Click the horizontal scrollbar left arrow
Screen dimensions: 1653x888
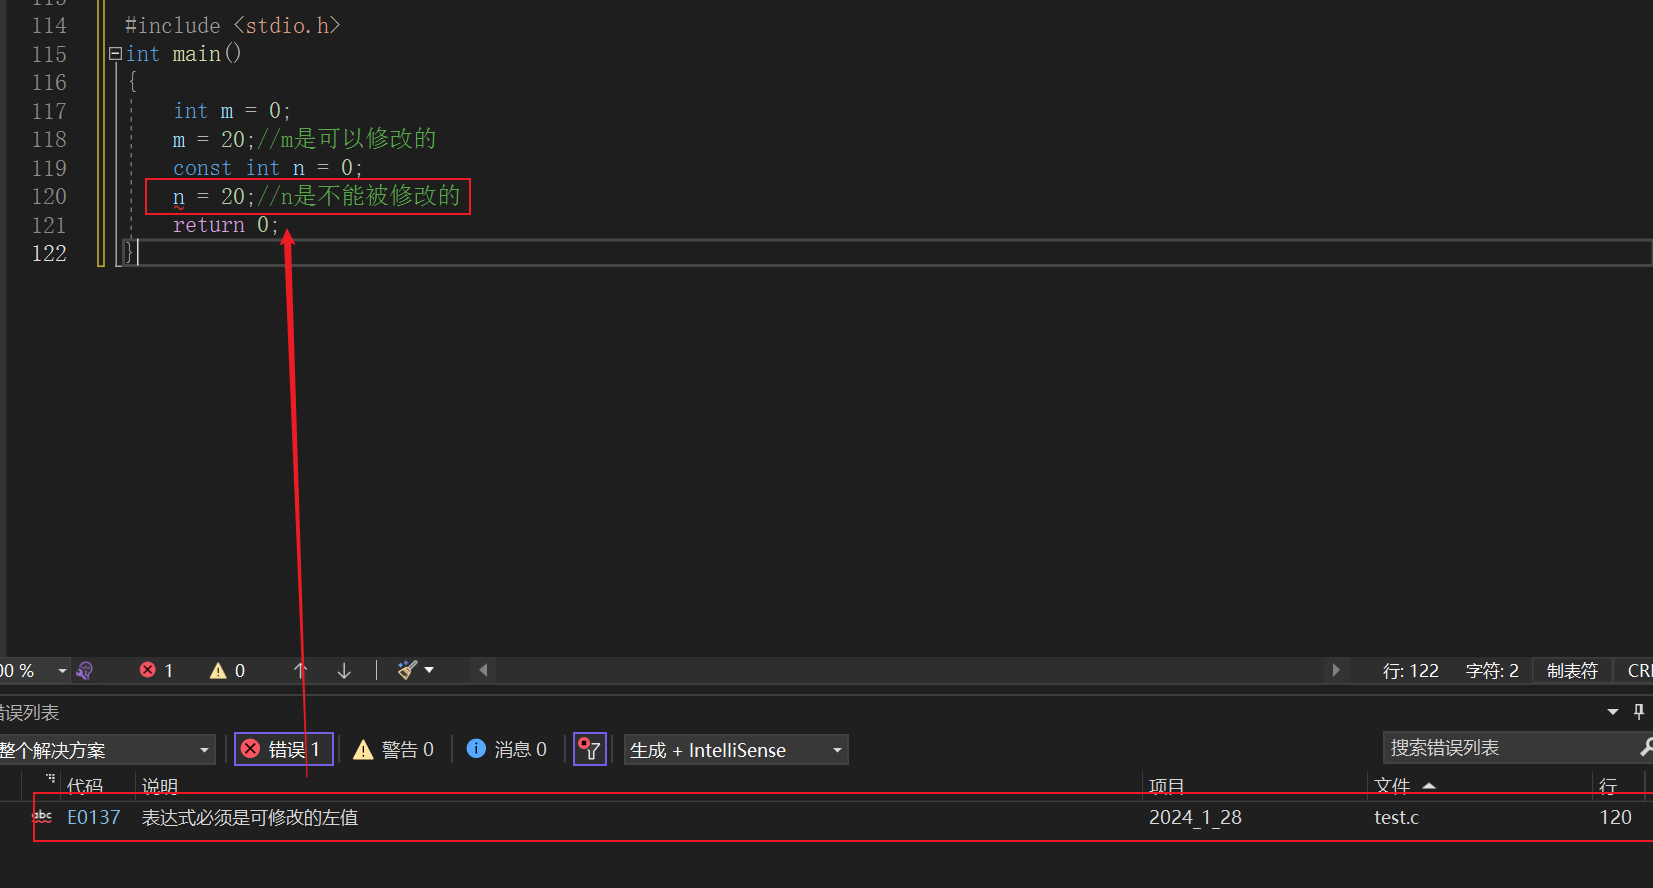(483, 670)
